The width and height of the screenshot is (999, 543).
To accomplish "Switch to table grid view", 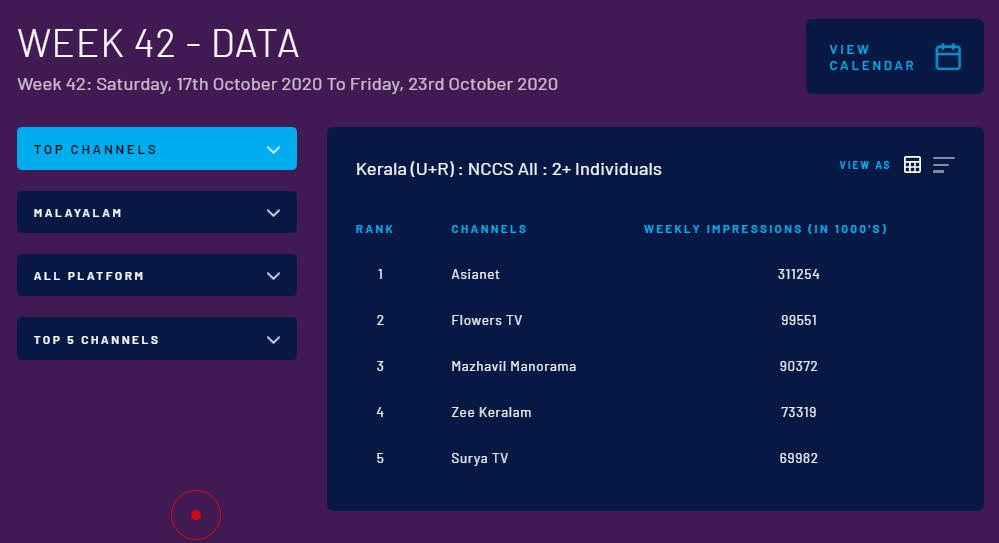I will pos(912,165).
